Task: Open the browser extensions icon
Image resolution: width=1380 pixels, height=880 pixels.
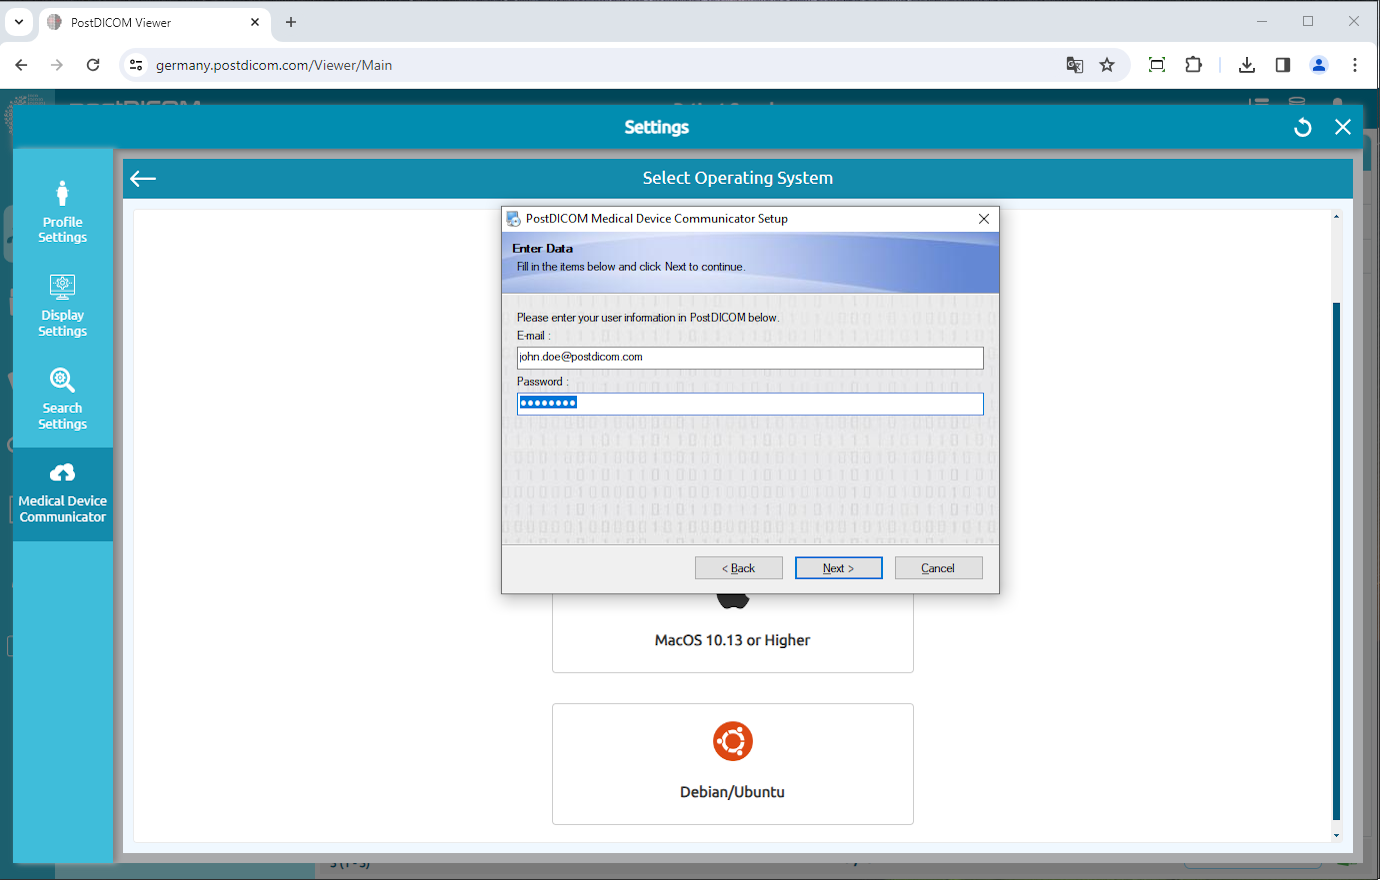Action: point(1193,65)
